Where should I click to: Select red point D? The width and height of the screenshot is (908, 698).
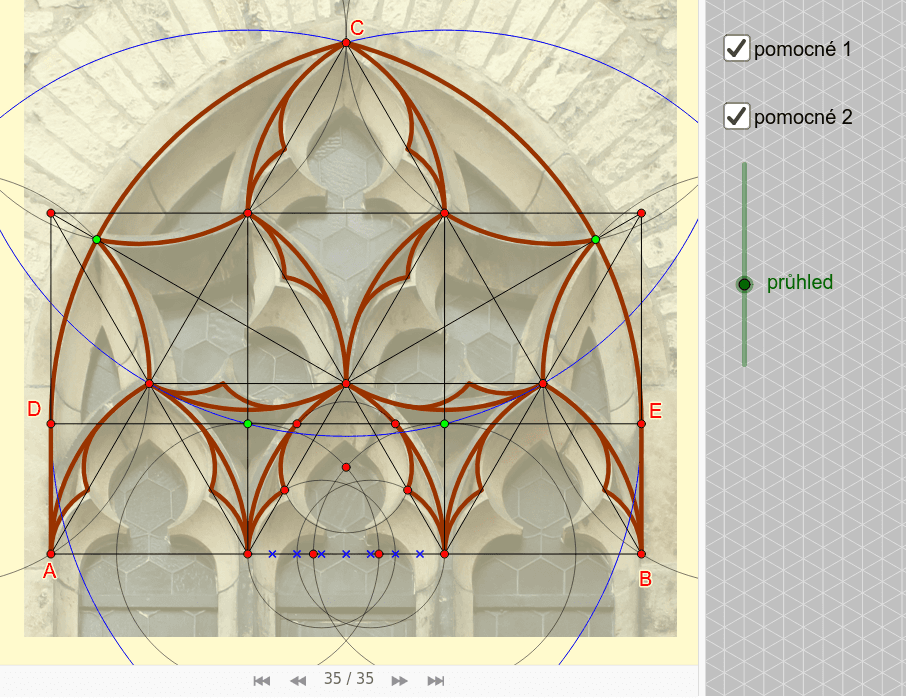(51, 424)
